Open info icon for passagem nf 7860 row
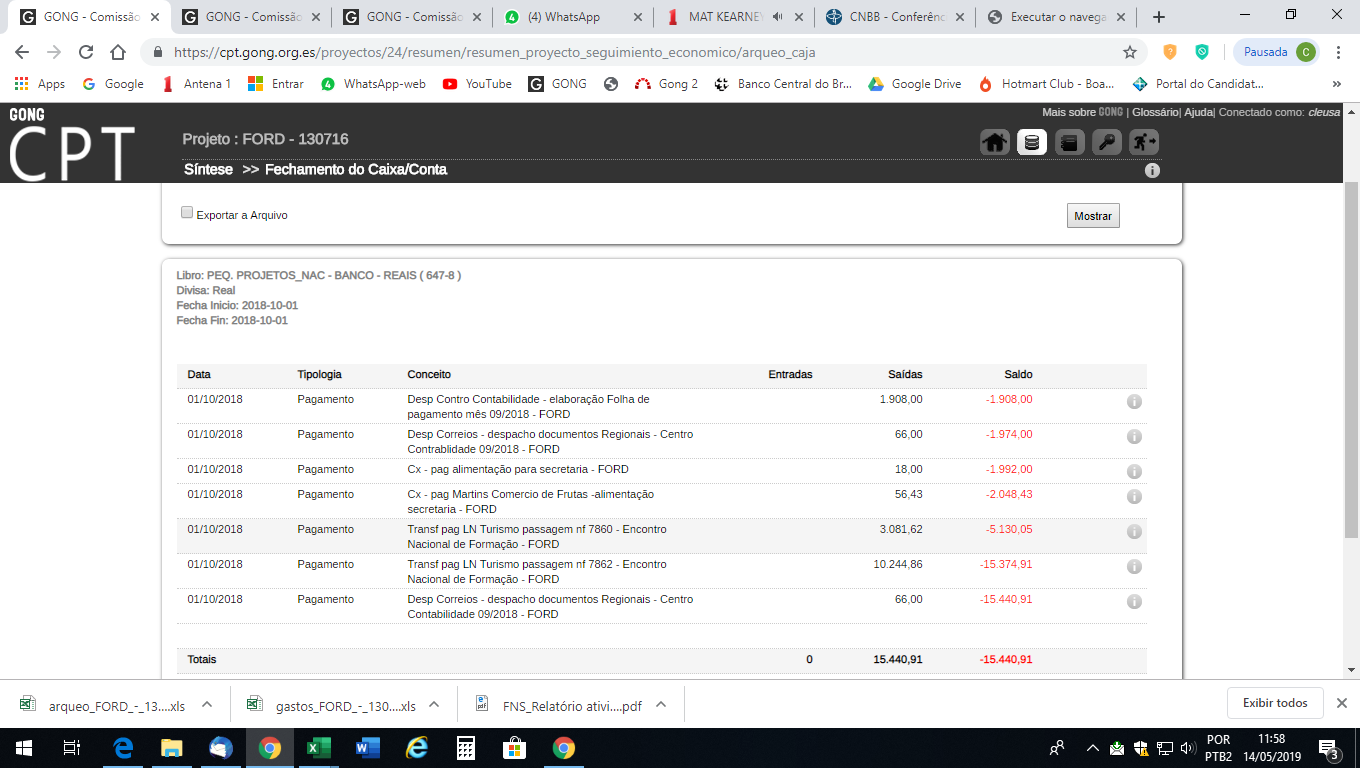This screenshot has height=768, width=1360. pyautogui.click(x=1134, y=532)
